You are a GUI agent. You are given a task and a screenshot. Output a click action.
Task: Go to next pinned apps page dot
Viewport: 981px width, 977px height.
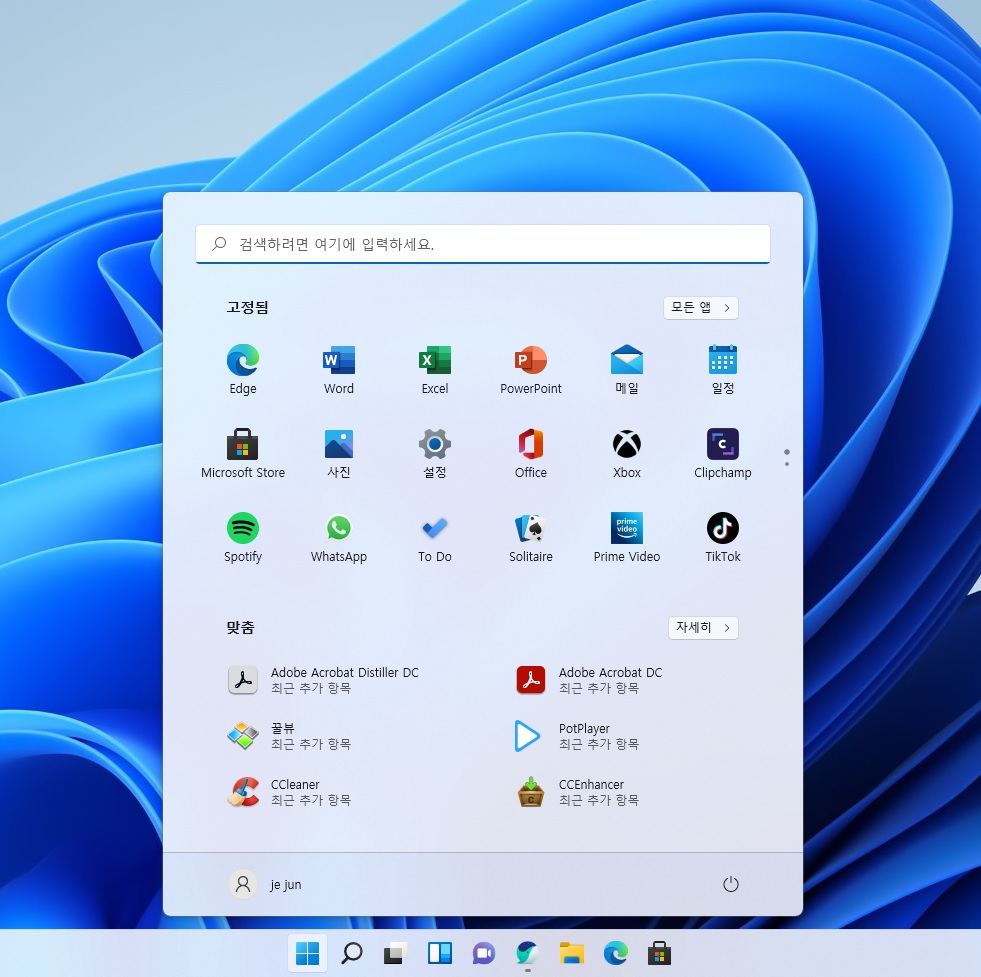[786, 463]
